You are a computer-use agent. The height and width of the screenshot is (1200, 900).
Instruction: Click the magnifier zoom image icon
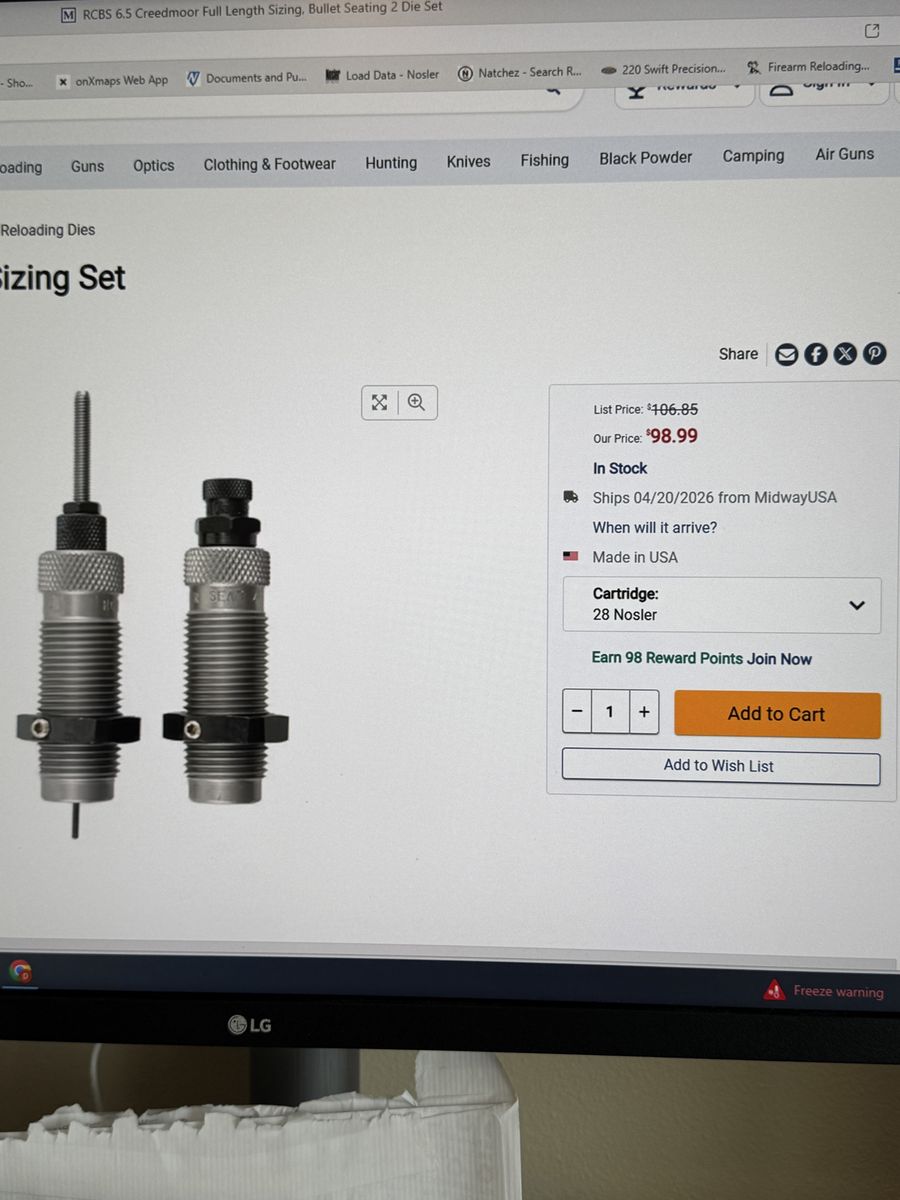tap(417, 402)
